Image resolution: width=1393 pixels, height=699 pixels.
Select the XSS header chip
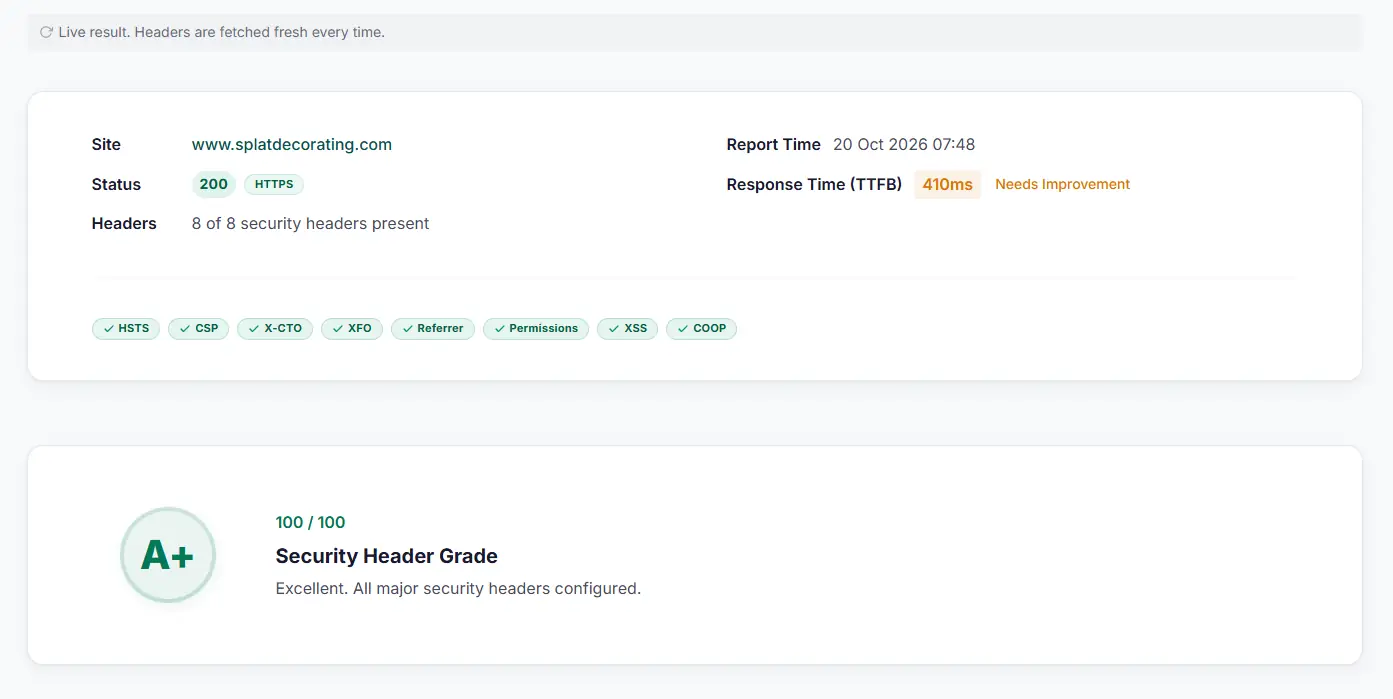(x=628, y=328)
